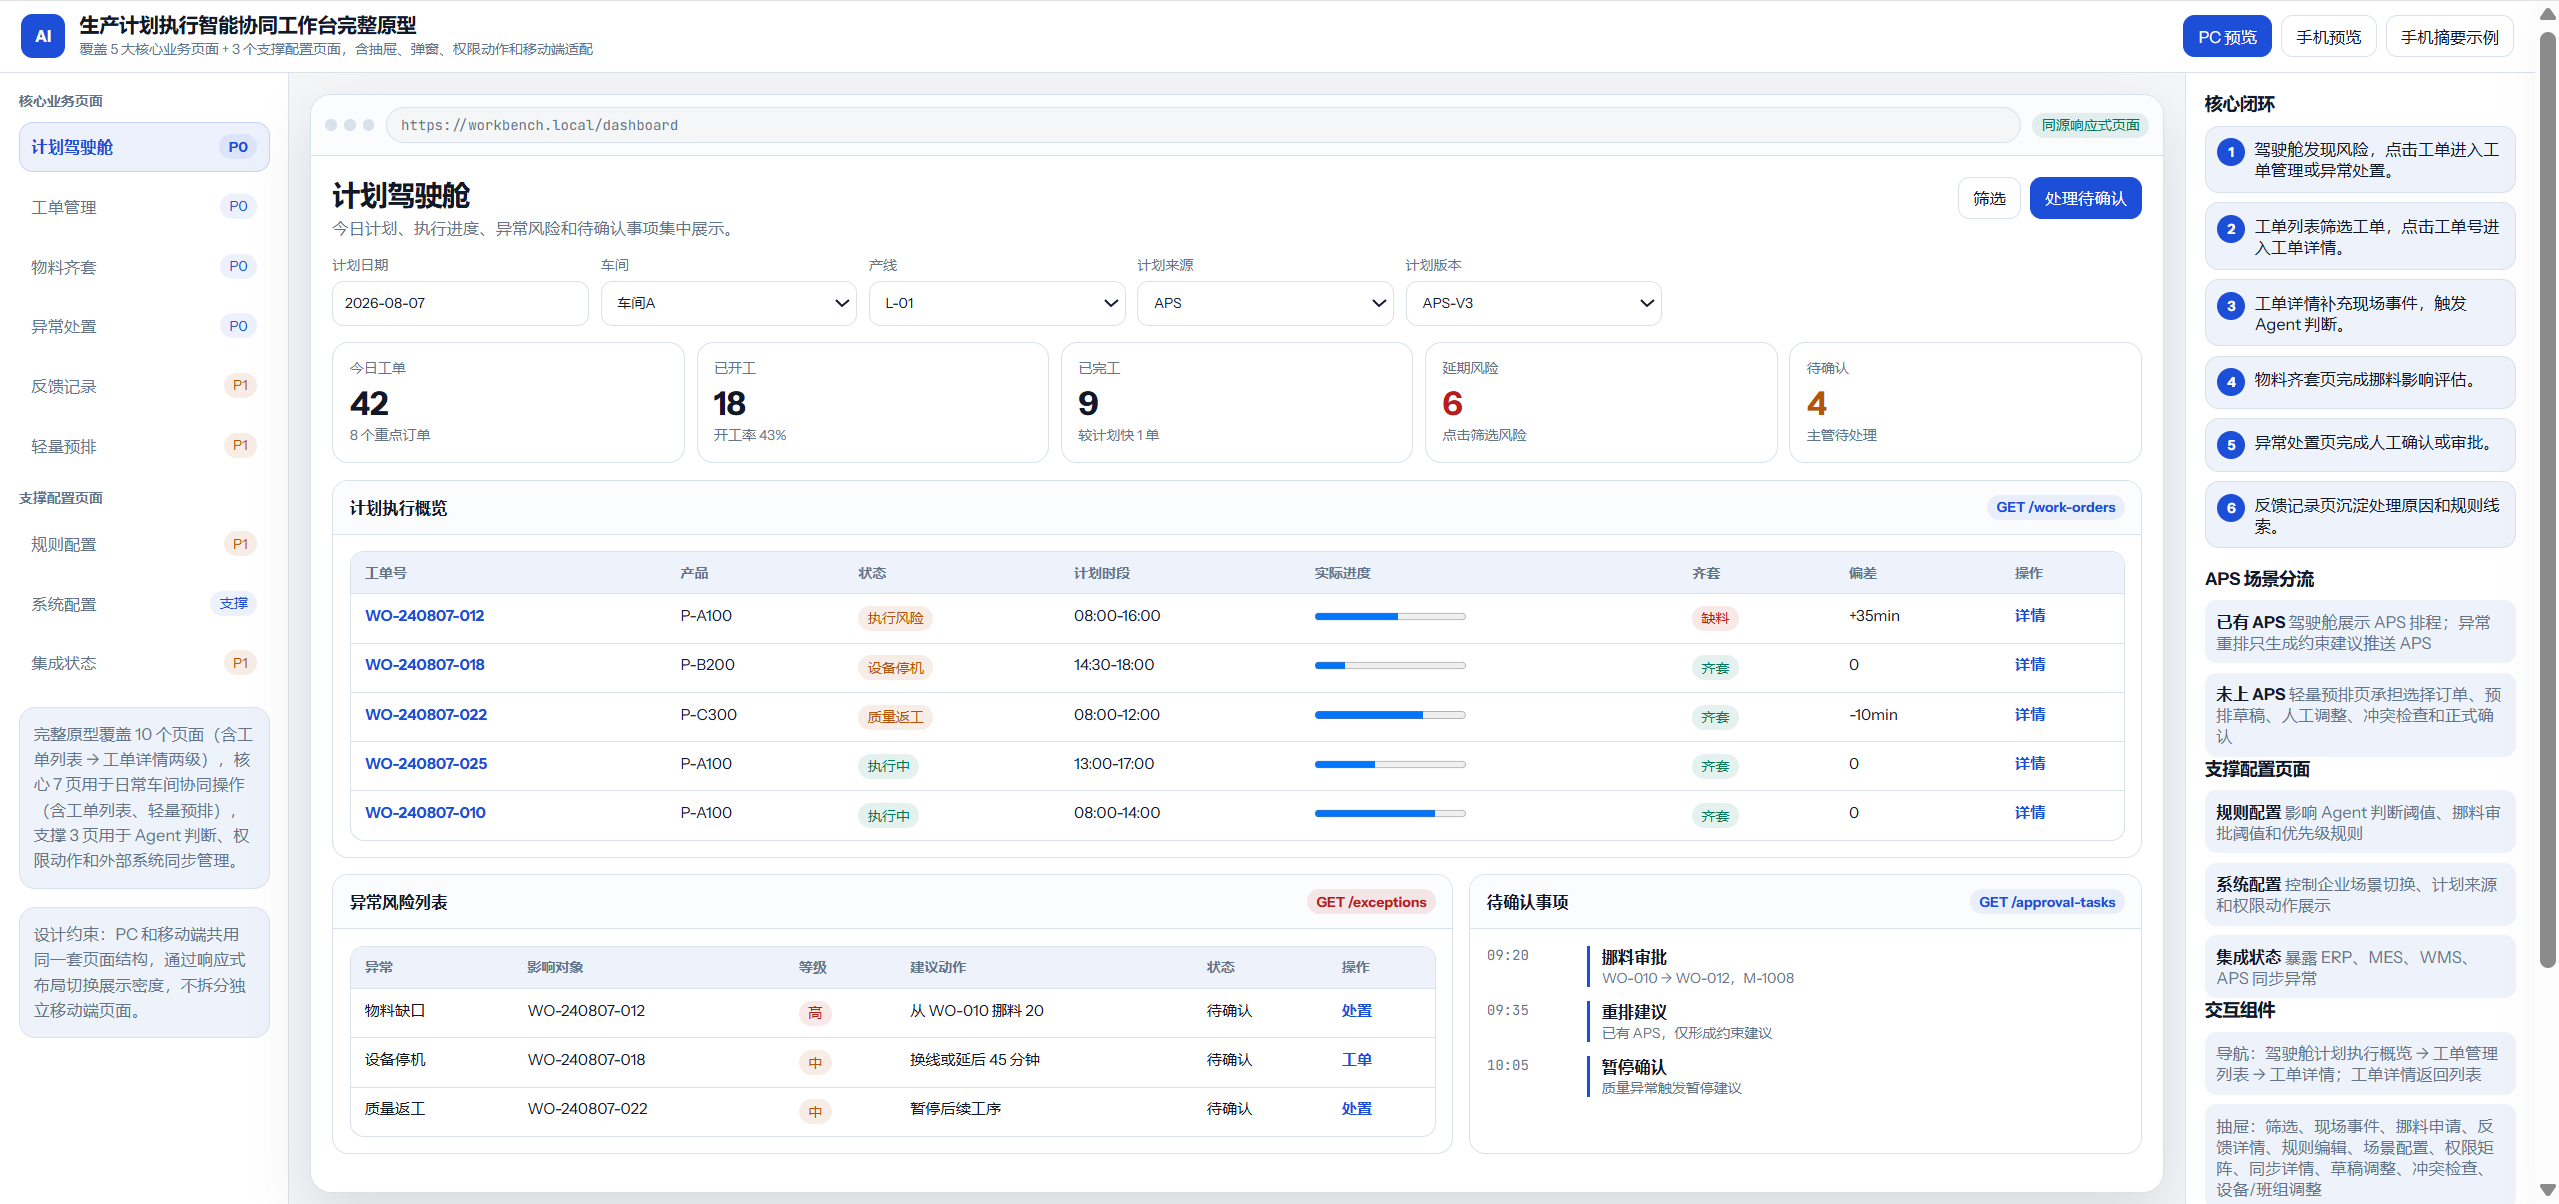Open 工单管理 in the sidebar

tap(144, 207)
